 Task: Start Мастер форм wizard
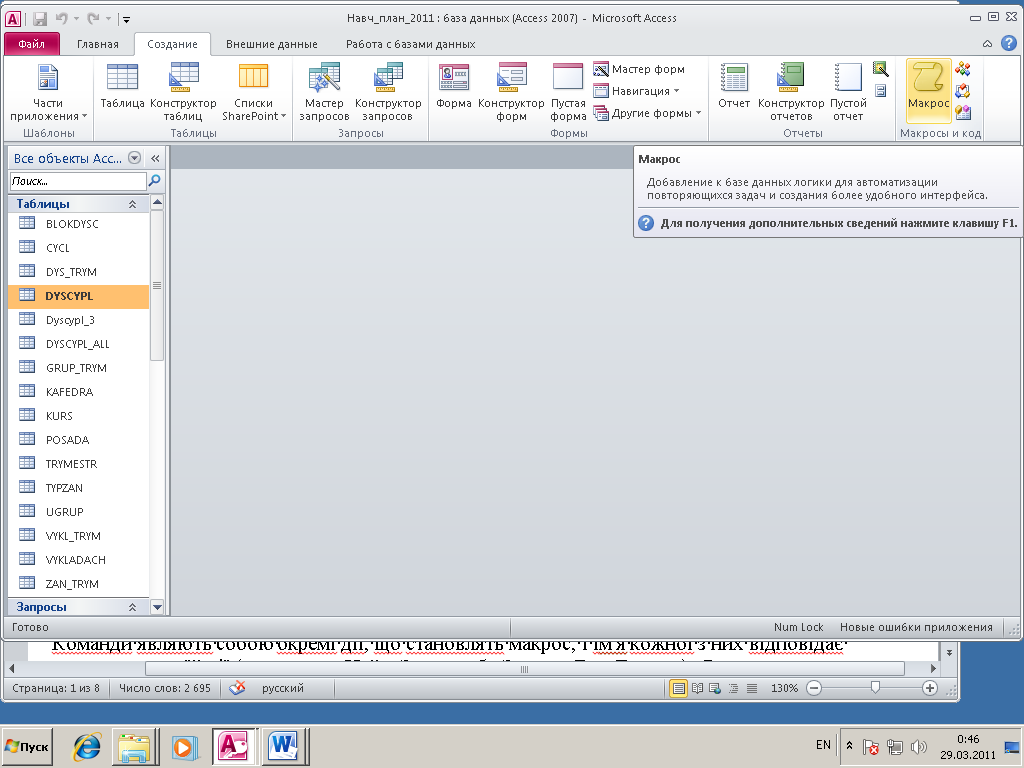pos(639,69)
